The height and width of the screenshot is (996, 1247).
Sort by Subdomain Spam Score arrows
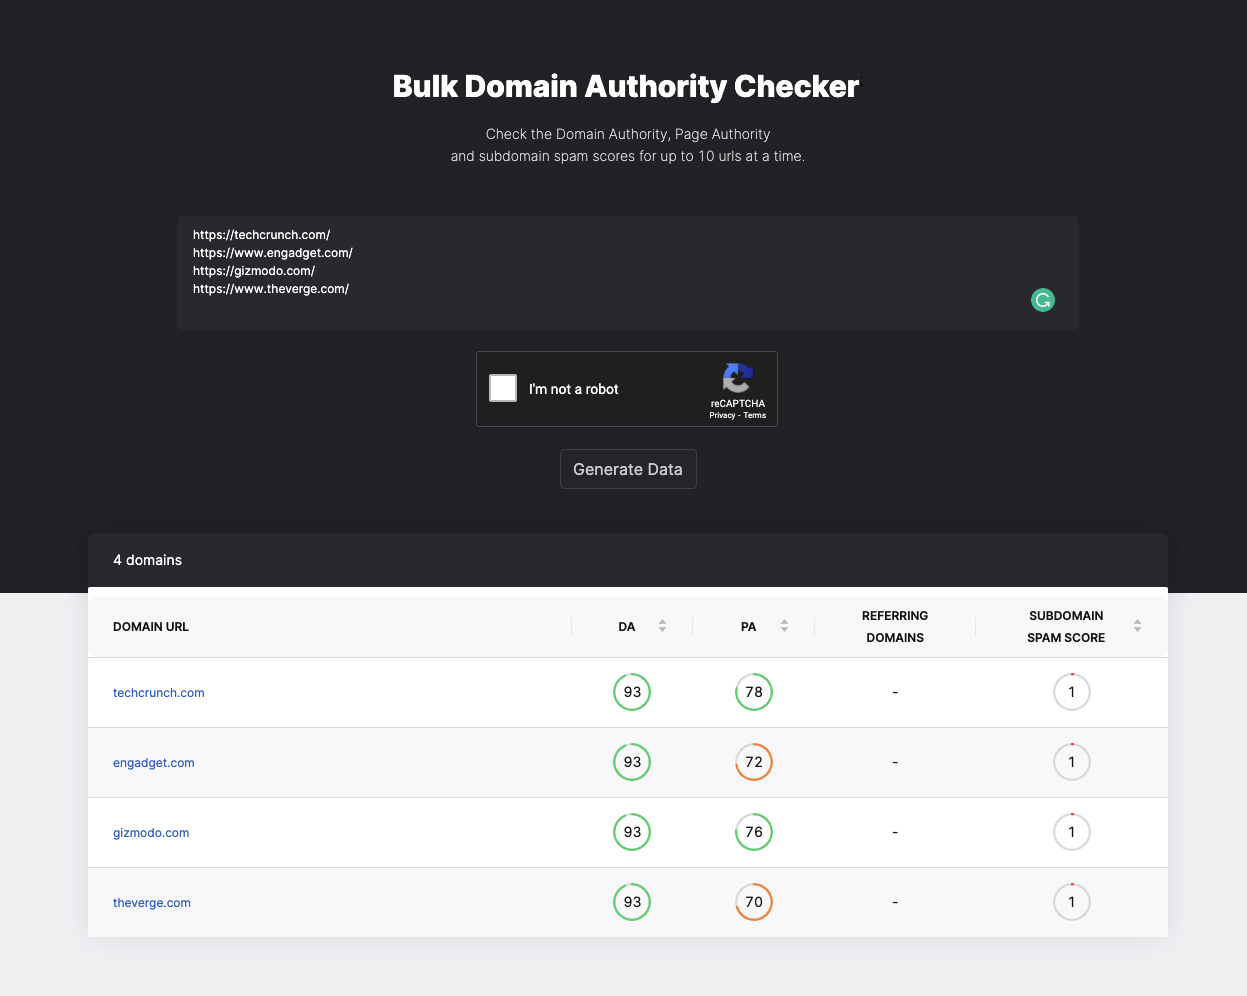(x=1137, y=626)
